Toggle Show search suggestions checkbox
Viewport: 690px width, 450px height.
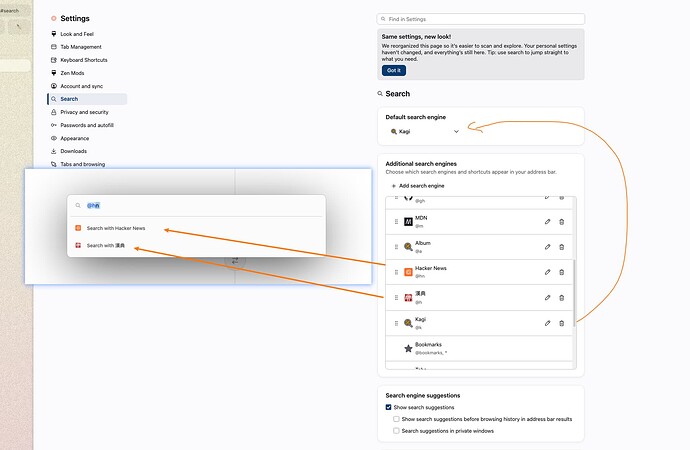[x=389, y=407]
